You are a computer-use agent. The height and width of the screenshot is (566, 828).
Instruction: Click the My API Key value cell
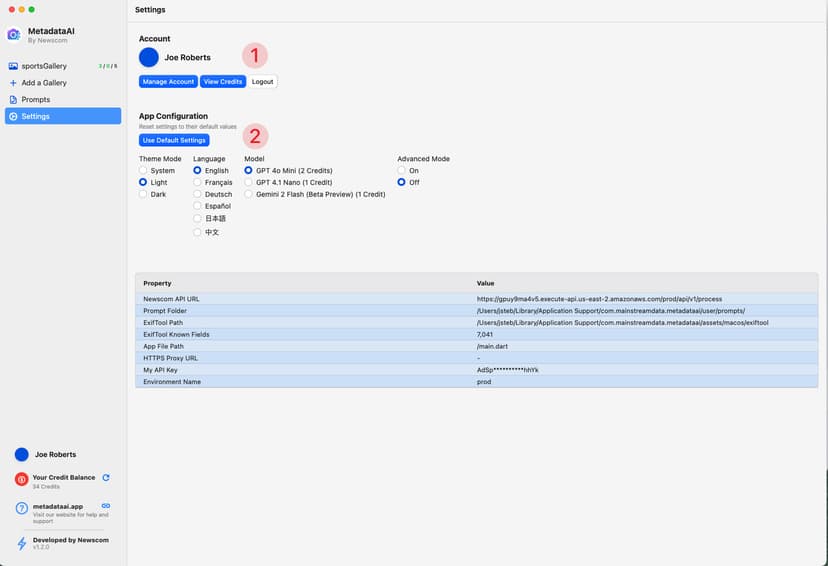coord(509,369)
